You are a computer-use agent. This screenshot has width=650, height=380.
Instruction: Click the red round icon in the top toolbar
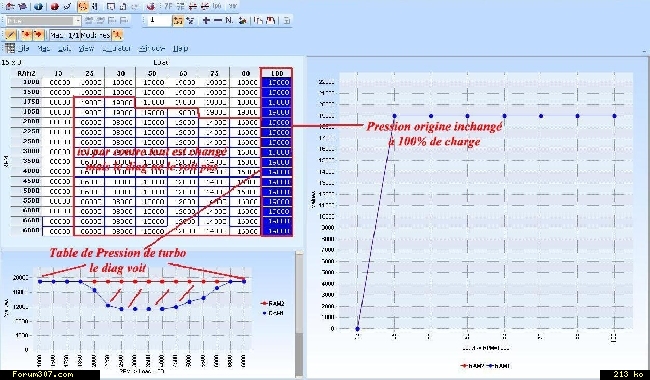click(54, 6)
